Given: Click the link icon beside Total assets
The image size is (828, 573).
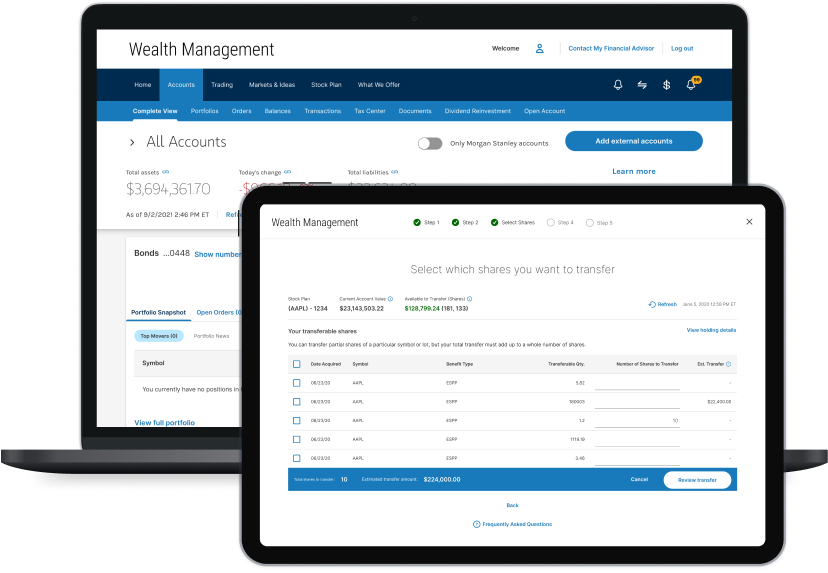Looking at the screenshot, I should [x=165, y=172].
